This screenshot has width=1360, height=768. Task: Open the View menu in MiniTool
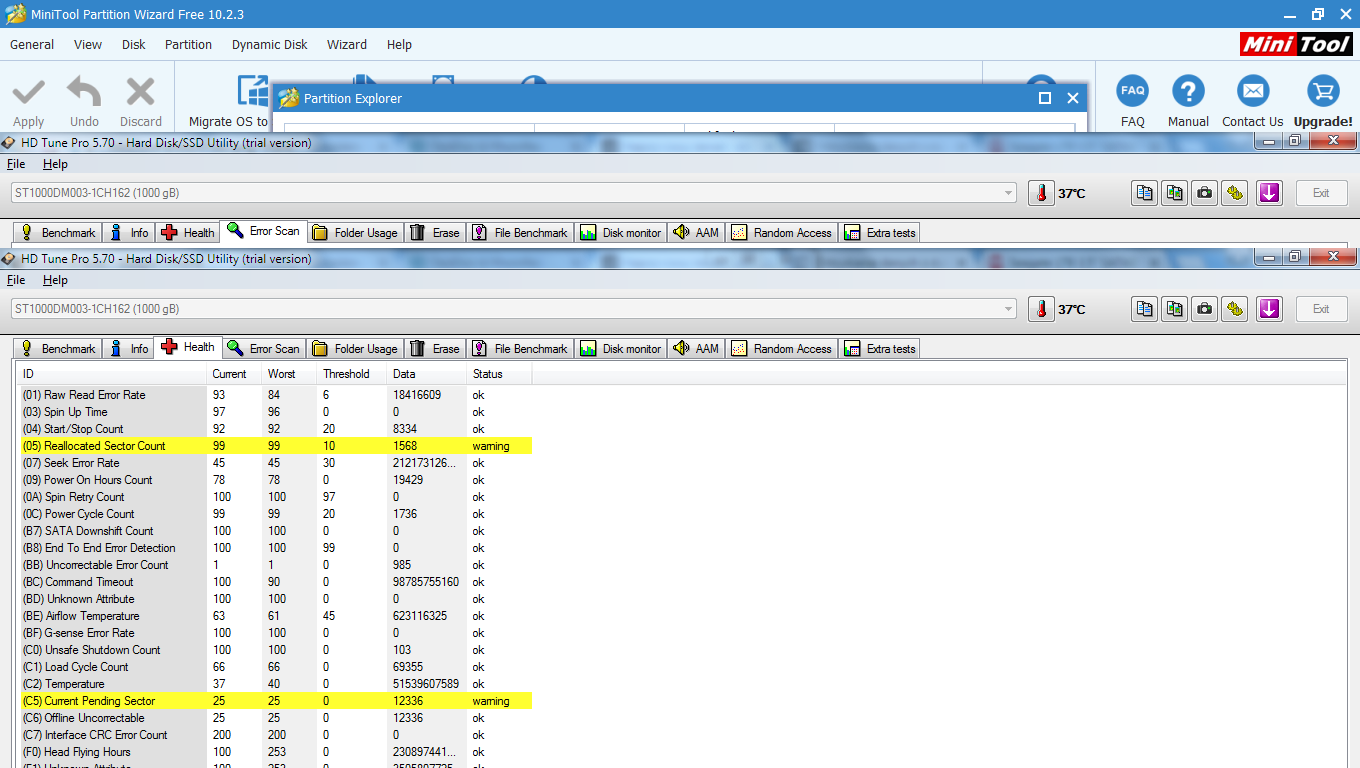point(88,44)
